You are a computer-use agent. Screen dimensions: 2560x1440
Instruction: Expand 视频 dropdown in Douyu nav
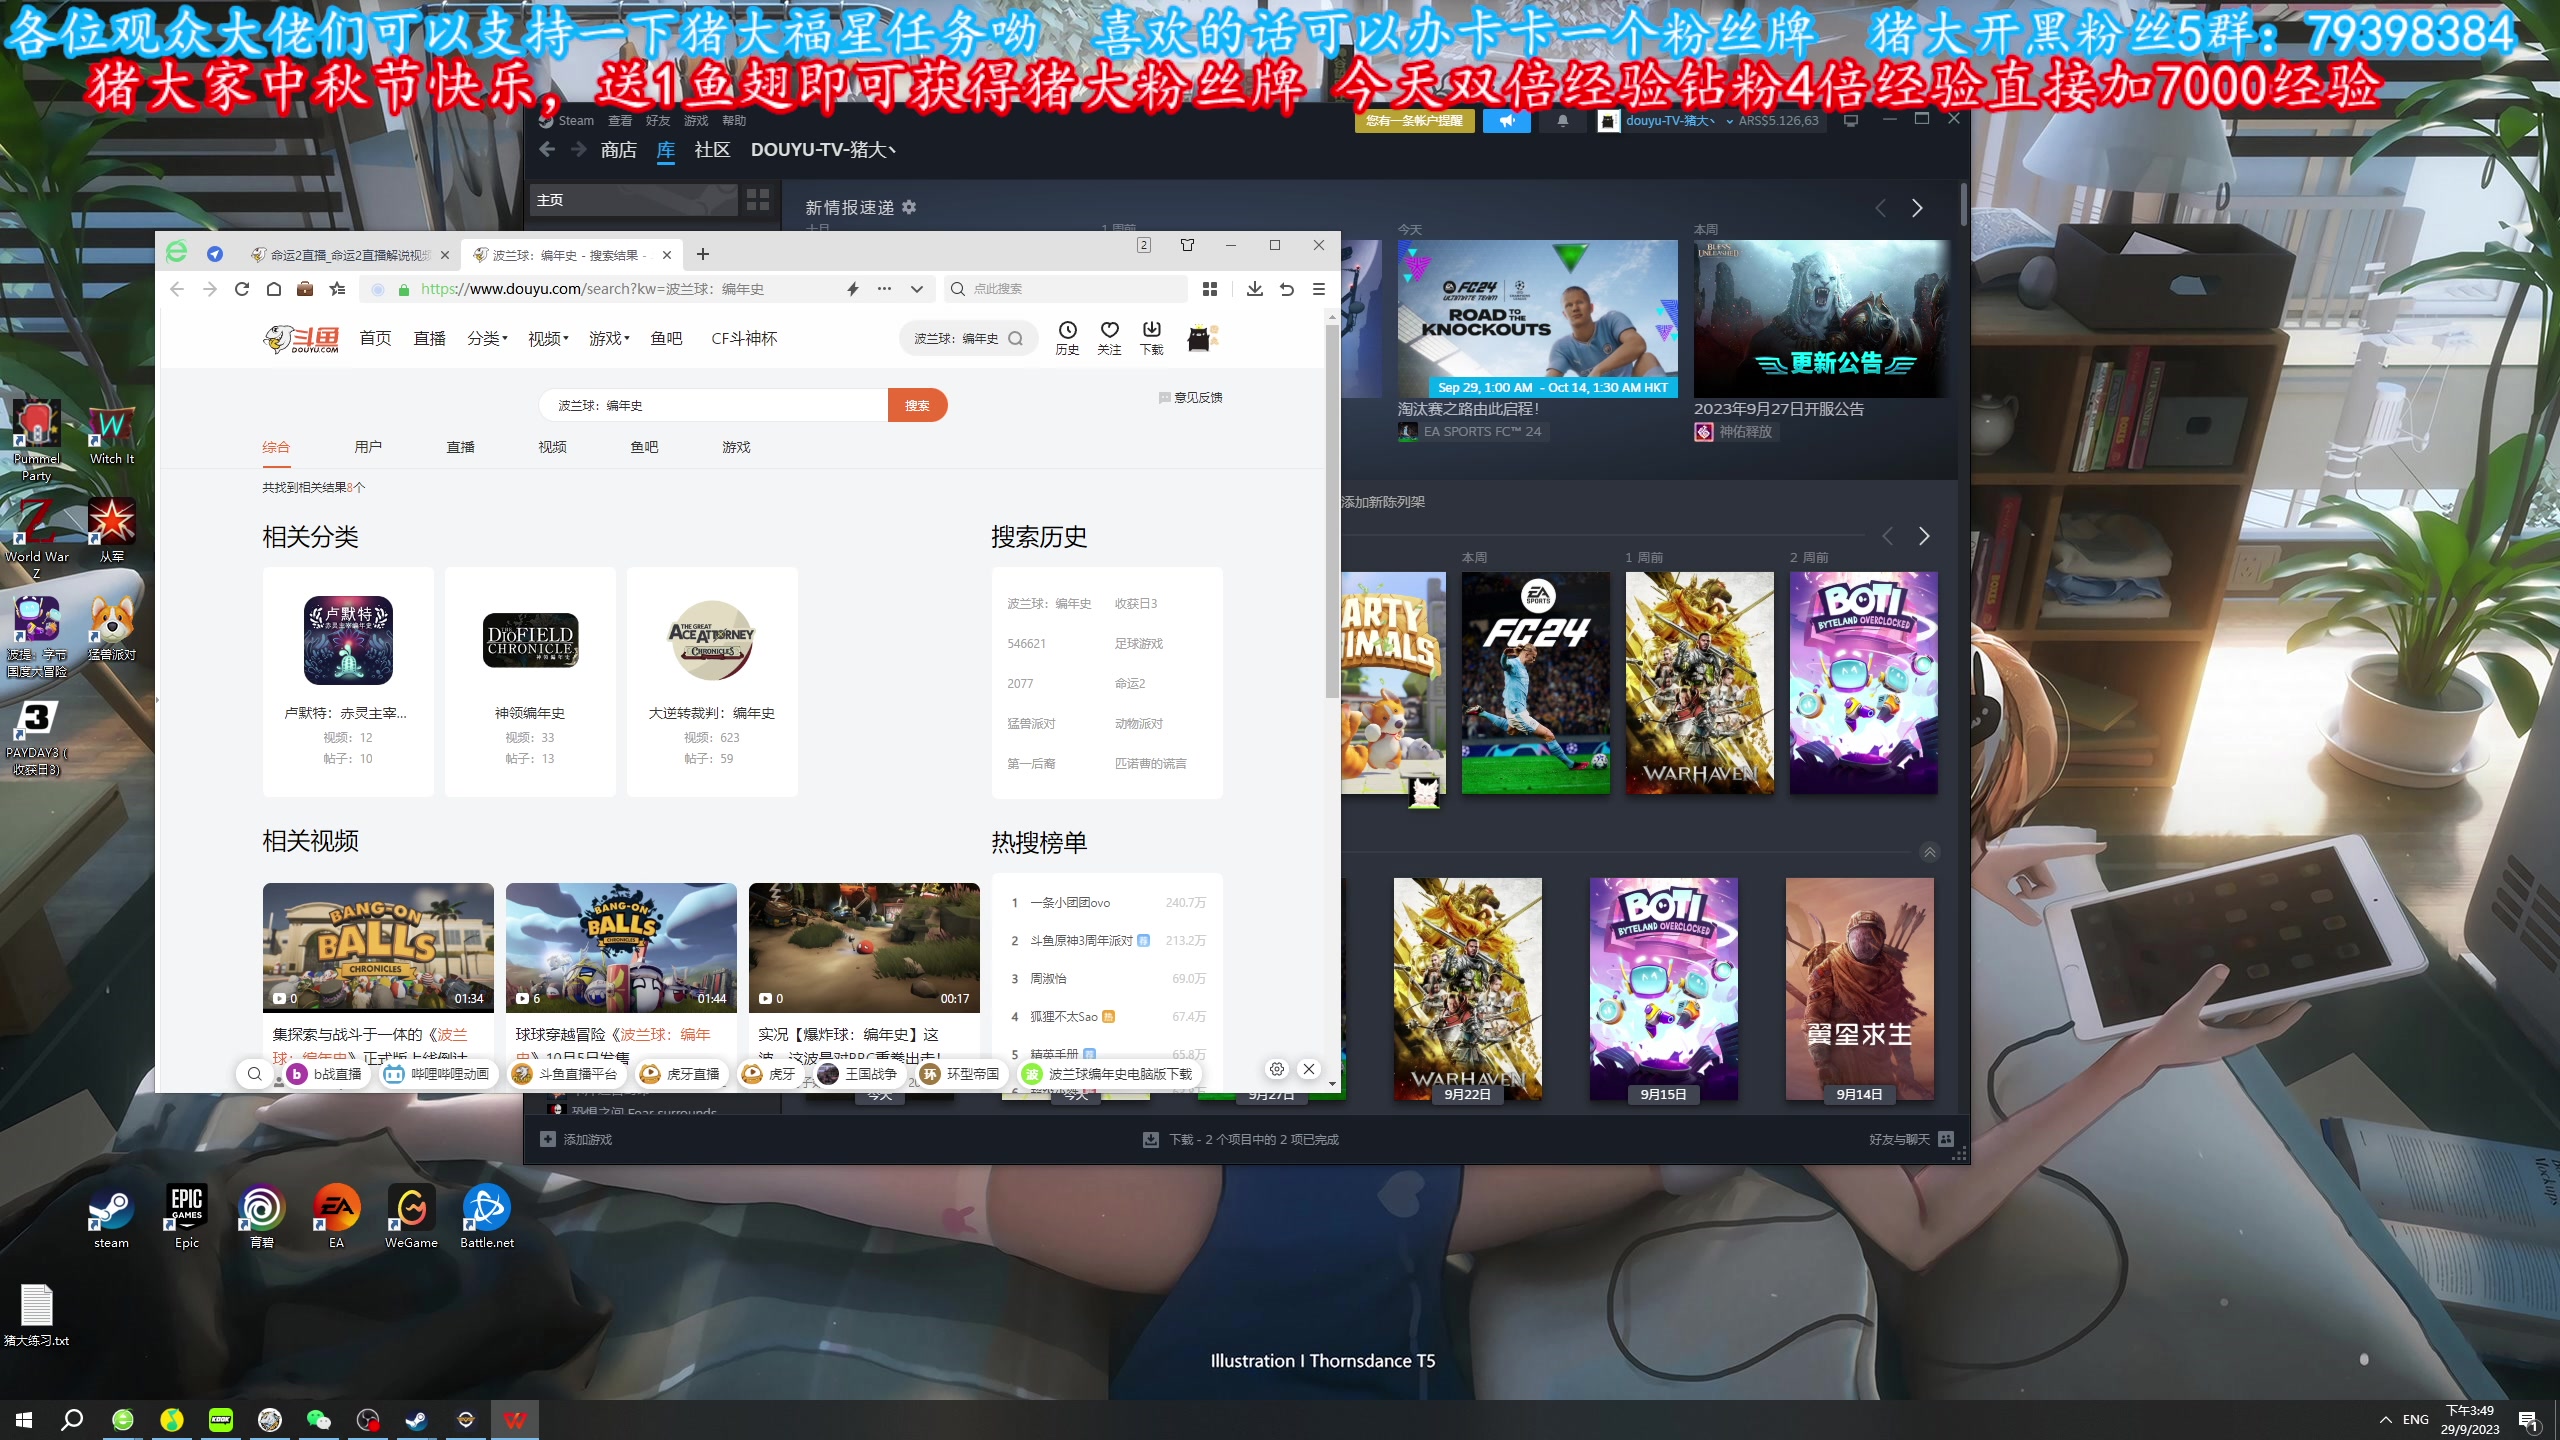[548, 339]
